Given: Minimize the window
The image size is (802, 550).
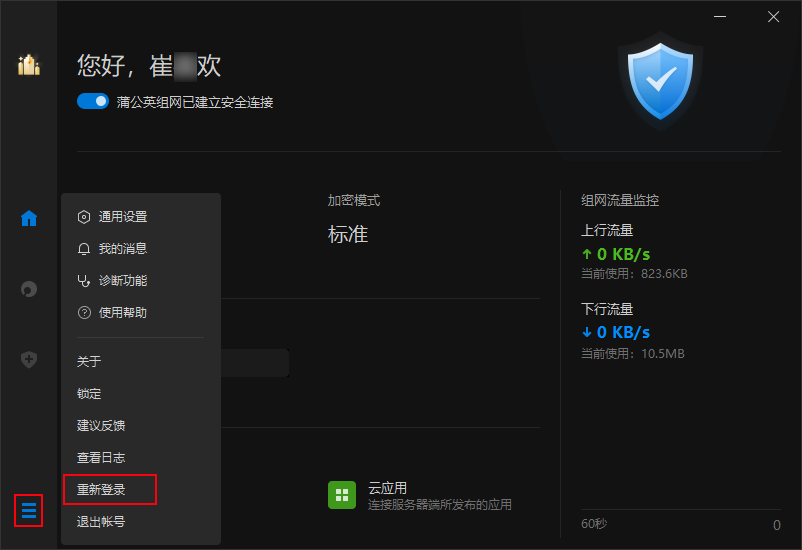Looking at the screenshot, I should 720,17.
